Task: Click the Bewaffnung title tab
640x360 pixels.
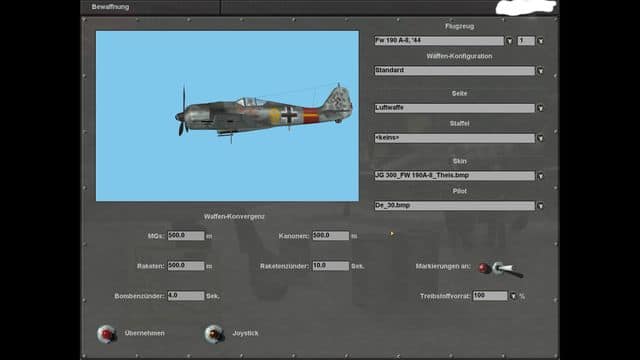Action: click(110, 7)
